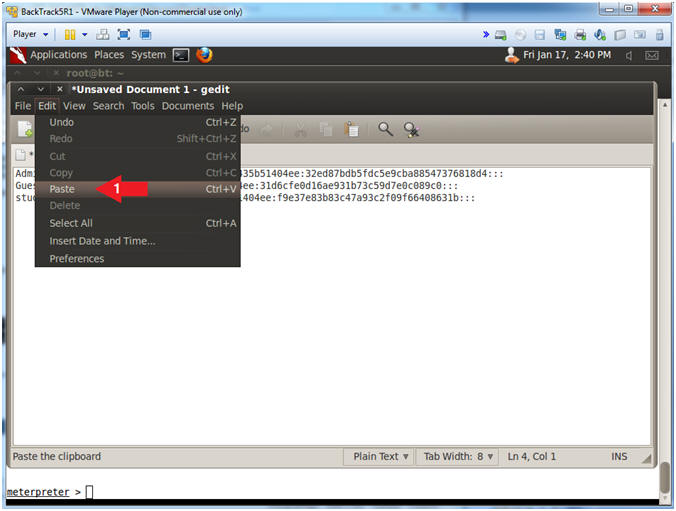Launch the Terminal from the top panel
The width and height of the screenshot is (676, 511).
click(181, 55)
